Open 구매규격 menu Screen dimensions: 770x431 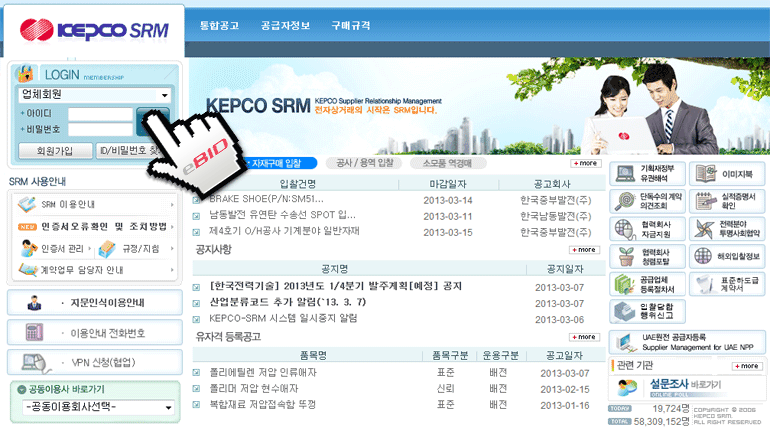pyautogui.click(x=351, y=26)
